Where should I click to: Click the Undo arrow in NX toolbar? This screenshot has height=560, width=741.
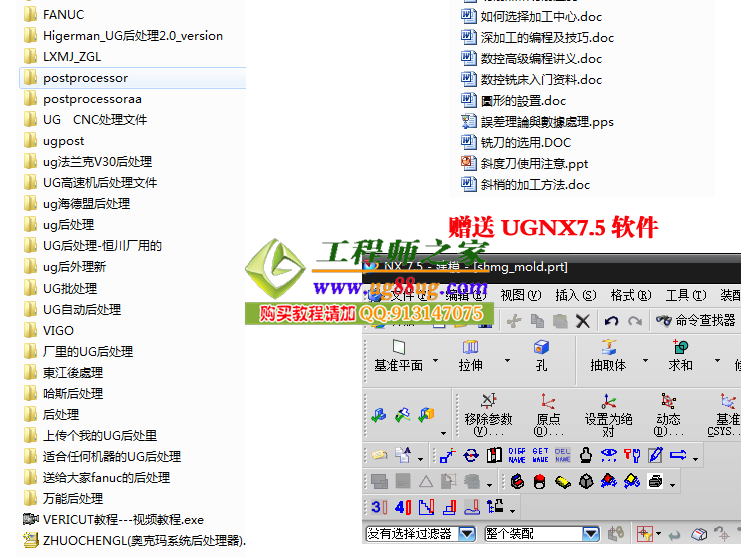pos(611,321)
